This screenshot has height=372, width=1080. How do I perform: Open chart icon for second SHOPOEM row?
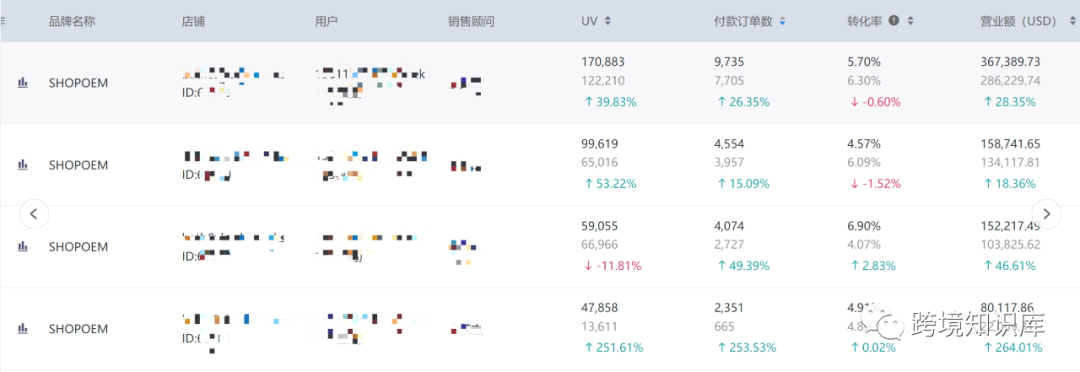23,165
